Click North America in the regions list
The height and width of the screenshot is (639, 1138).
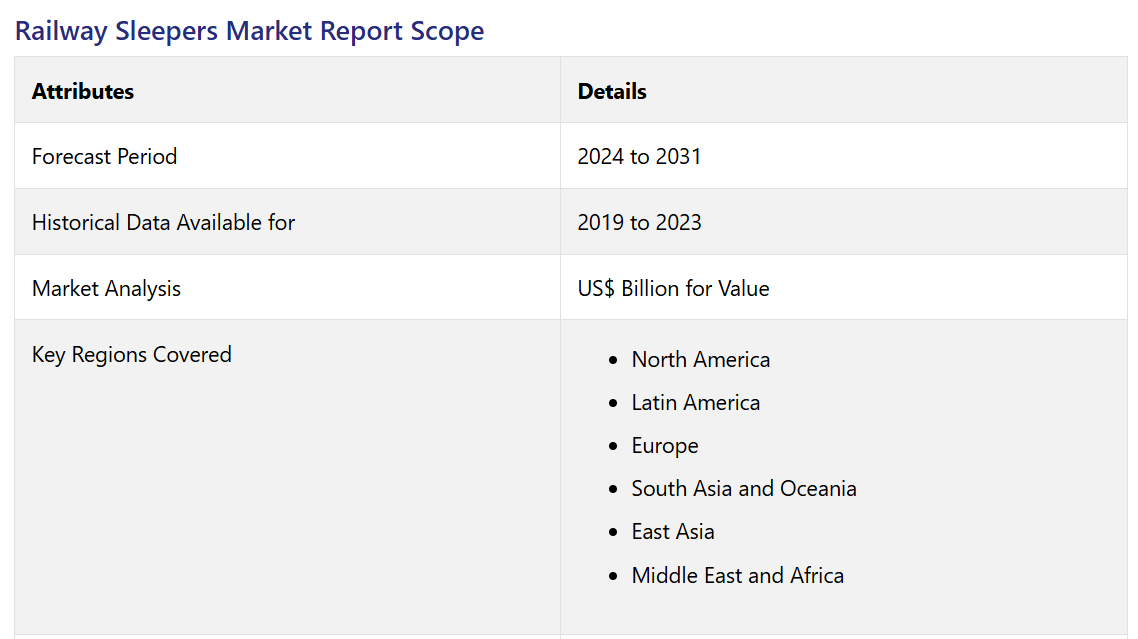(700, 359)
